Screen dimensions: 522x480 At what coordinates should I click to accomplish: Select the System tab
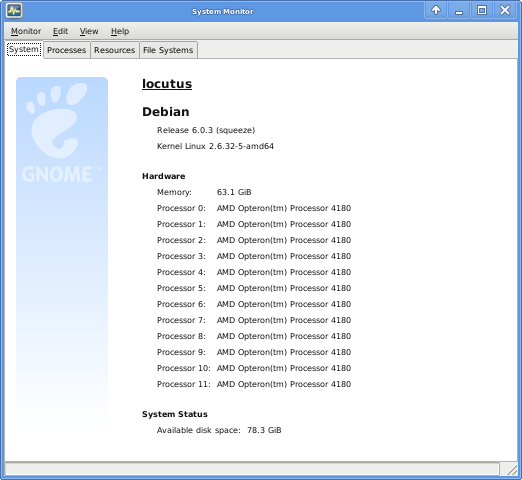(24, 49)
